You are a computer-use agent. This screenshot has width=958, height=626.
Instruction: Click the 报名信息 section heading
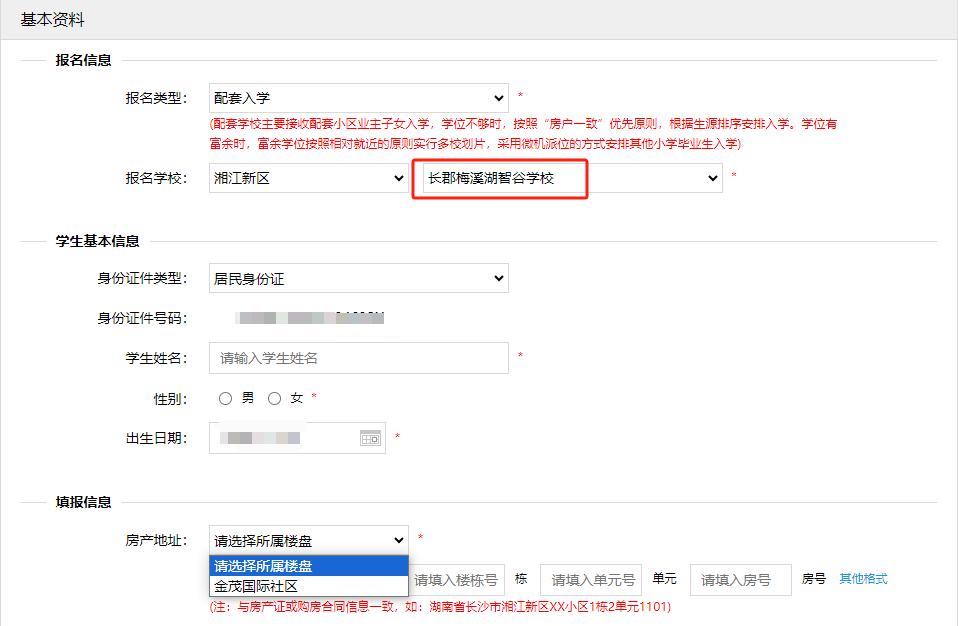(83, 60)
